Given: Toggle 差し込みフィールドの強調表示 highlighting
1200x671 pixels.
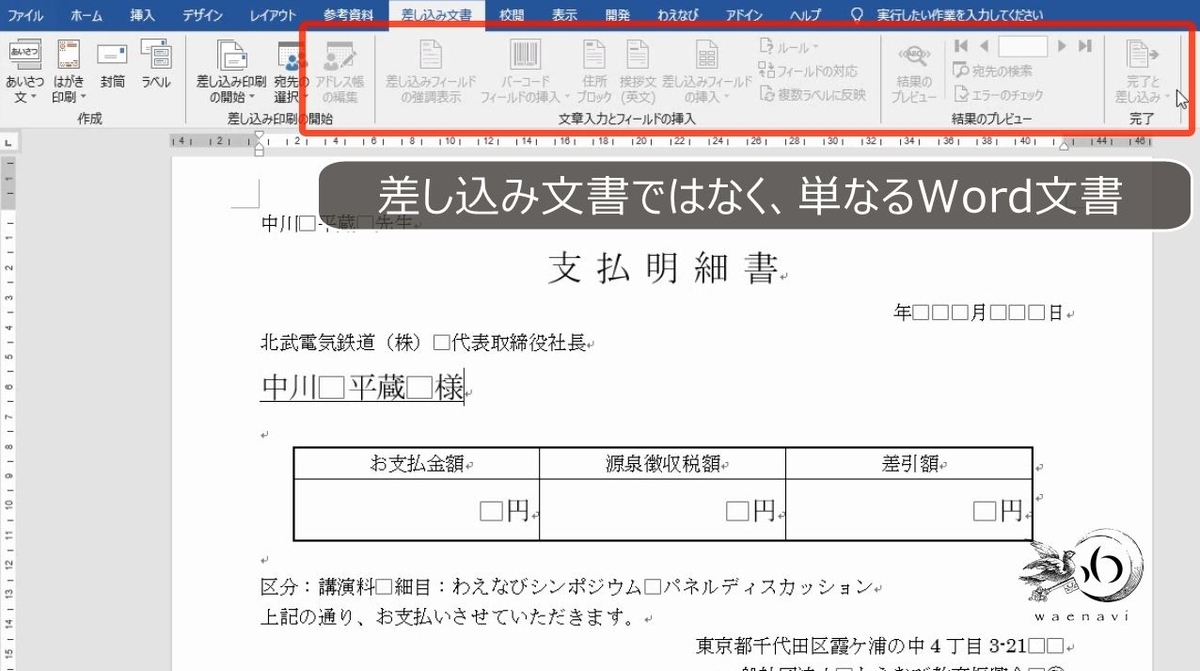Looking at the screenshot, I should point(430,70).
